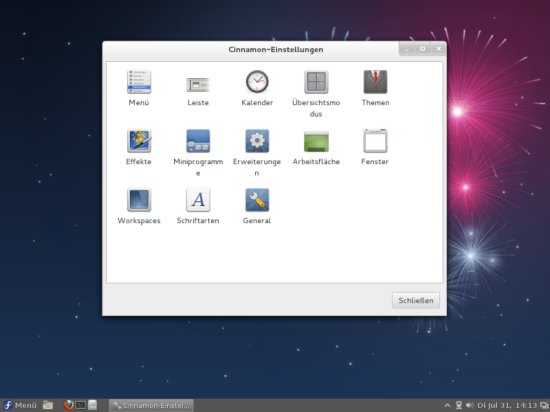The width and height of the screenshot is (550, 412).
Task: Select Cinnamon-Einstel... taskbar window button
Action: (151, 405)
